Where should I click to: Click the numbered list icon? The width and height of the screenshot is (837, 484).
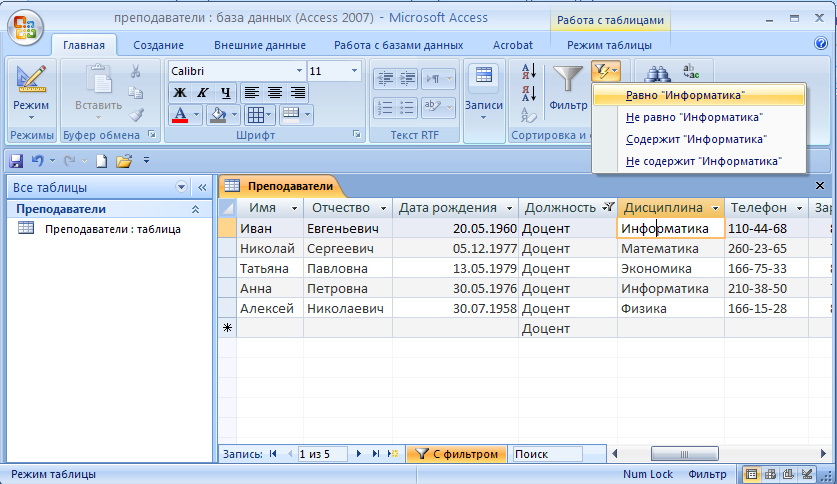point(385,108)
